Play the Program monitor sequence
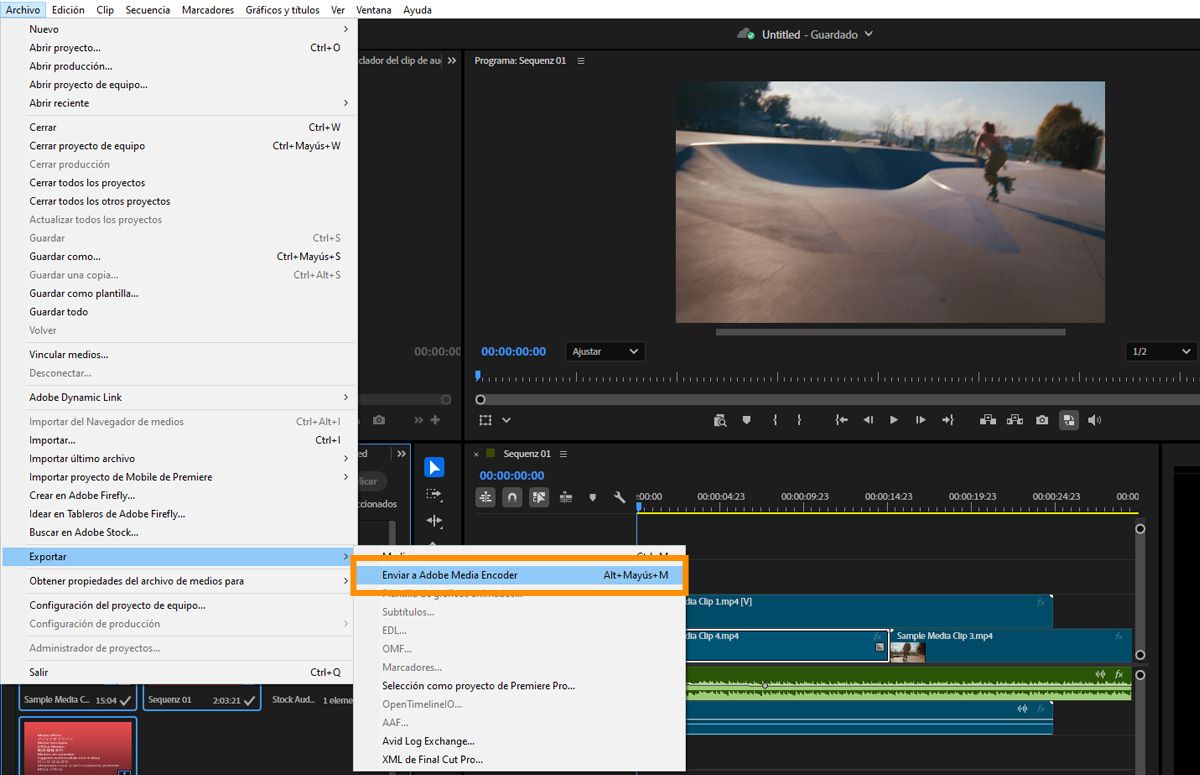The image size is (1200, 775). [x=894, y=421]
